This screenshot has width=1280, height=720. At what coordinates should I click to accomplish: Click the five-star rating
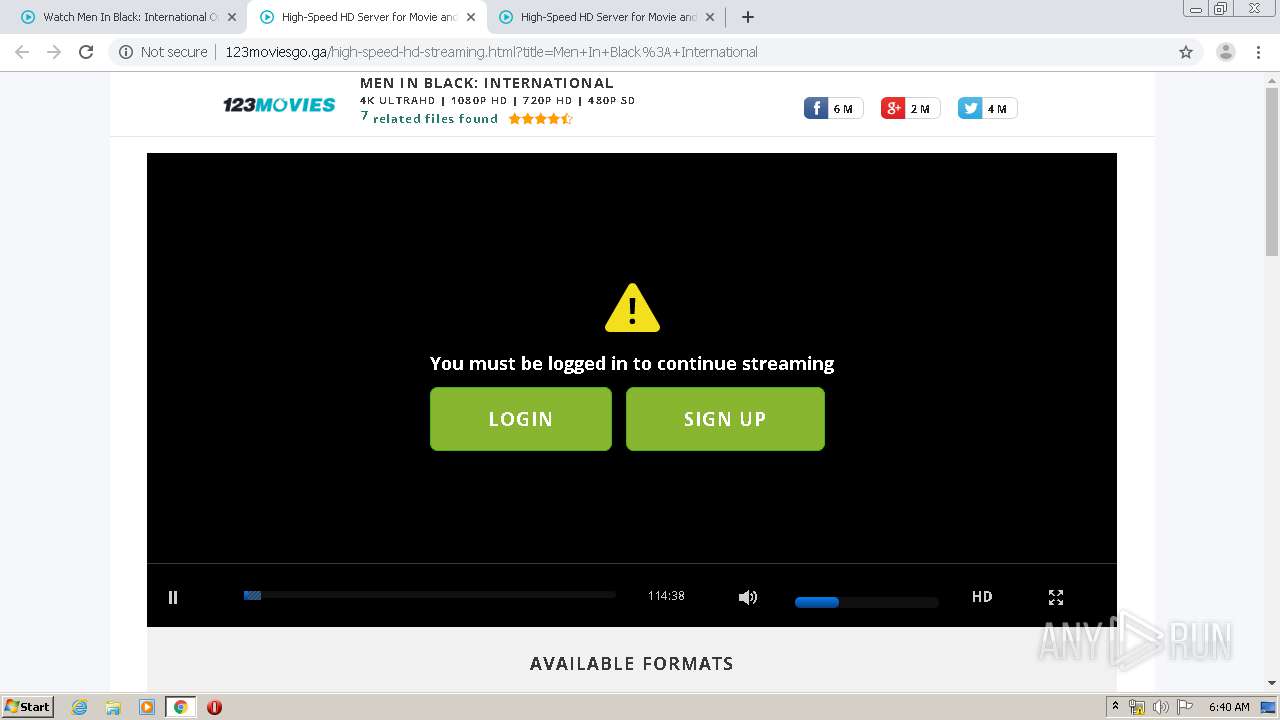click(x=540, y=119)
